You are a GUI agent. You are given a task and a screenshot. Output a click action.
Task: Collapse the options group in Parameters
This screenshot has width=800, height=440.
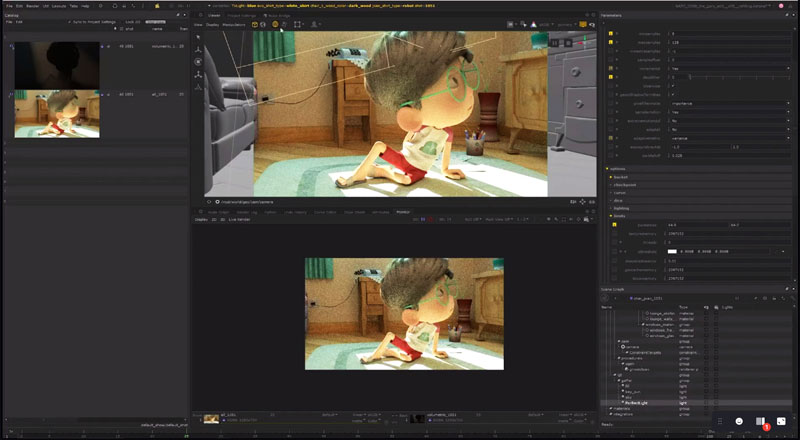pyautogui.click(x=617, y=169)
